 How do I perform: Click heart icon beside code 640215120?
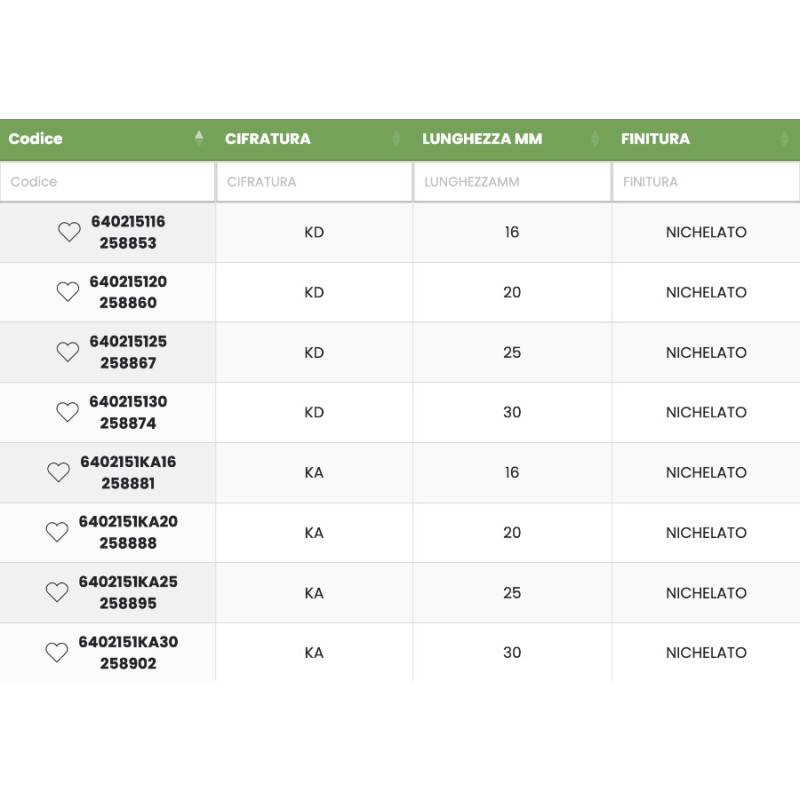click(68, 292)
